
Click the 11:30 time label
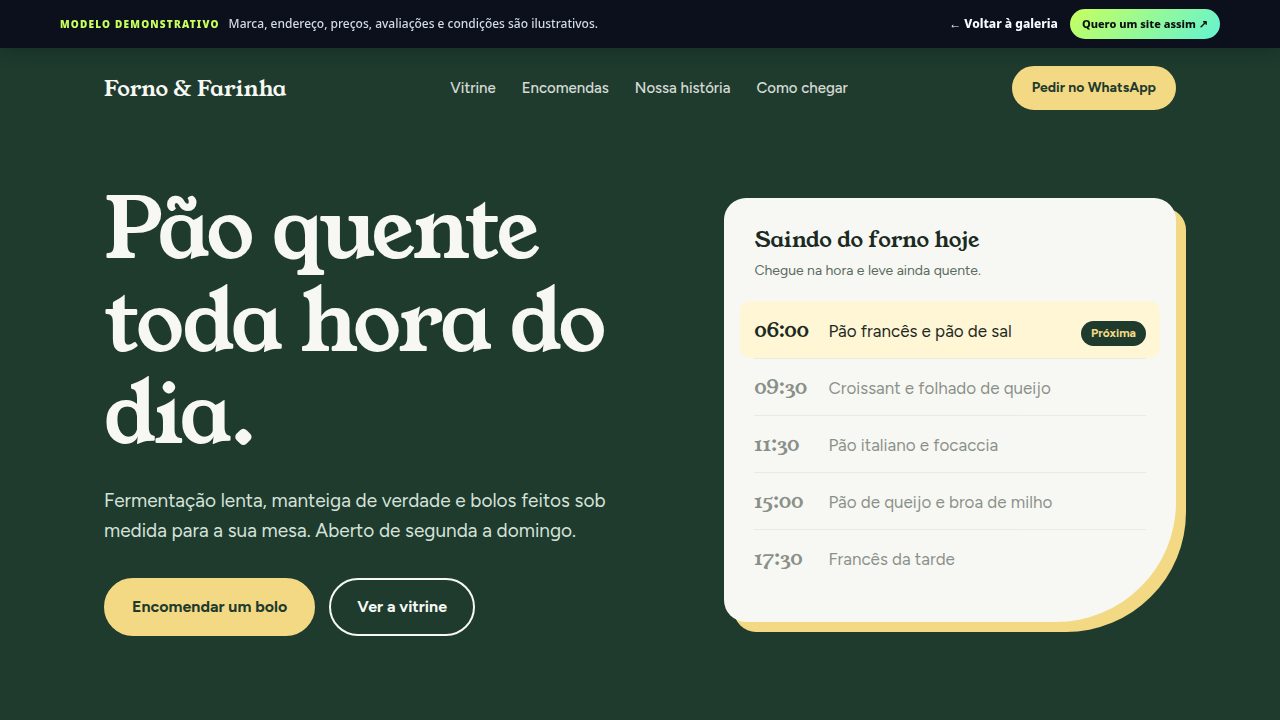point(777,445)
